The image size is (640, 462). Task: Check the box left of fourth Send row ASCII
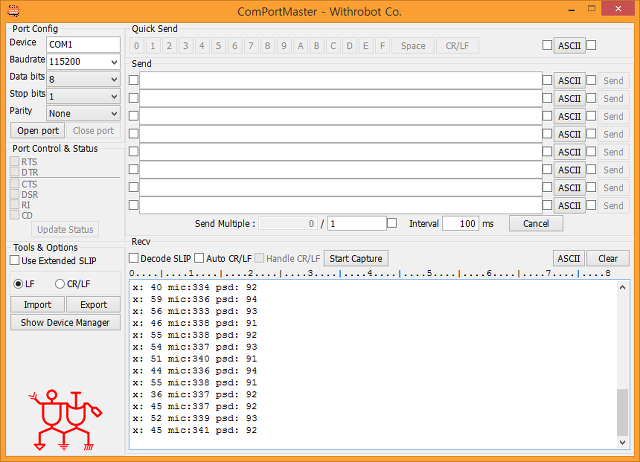547,133
